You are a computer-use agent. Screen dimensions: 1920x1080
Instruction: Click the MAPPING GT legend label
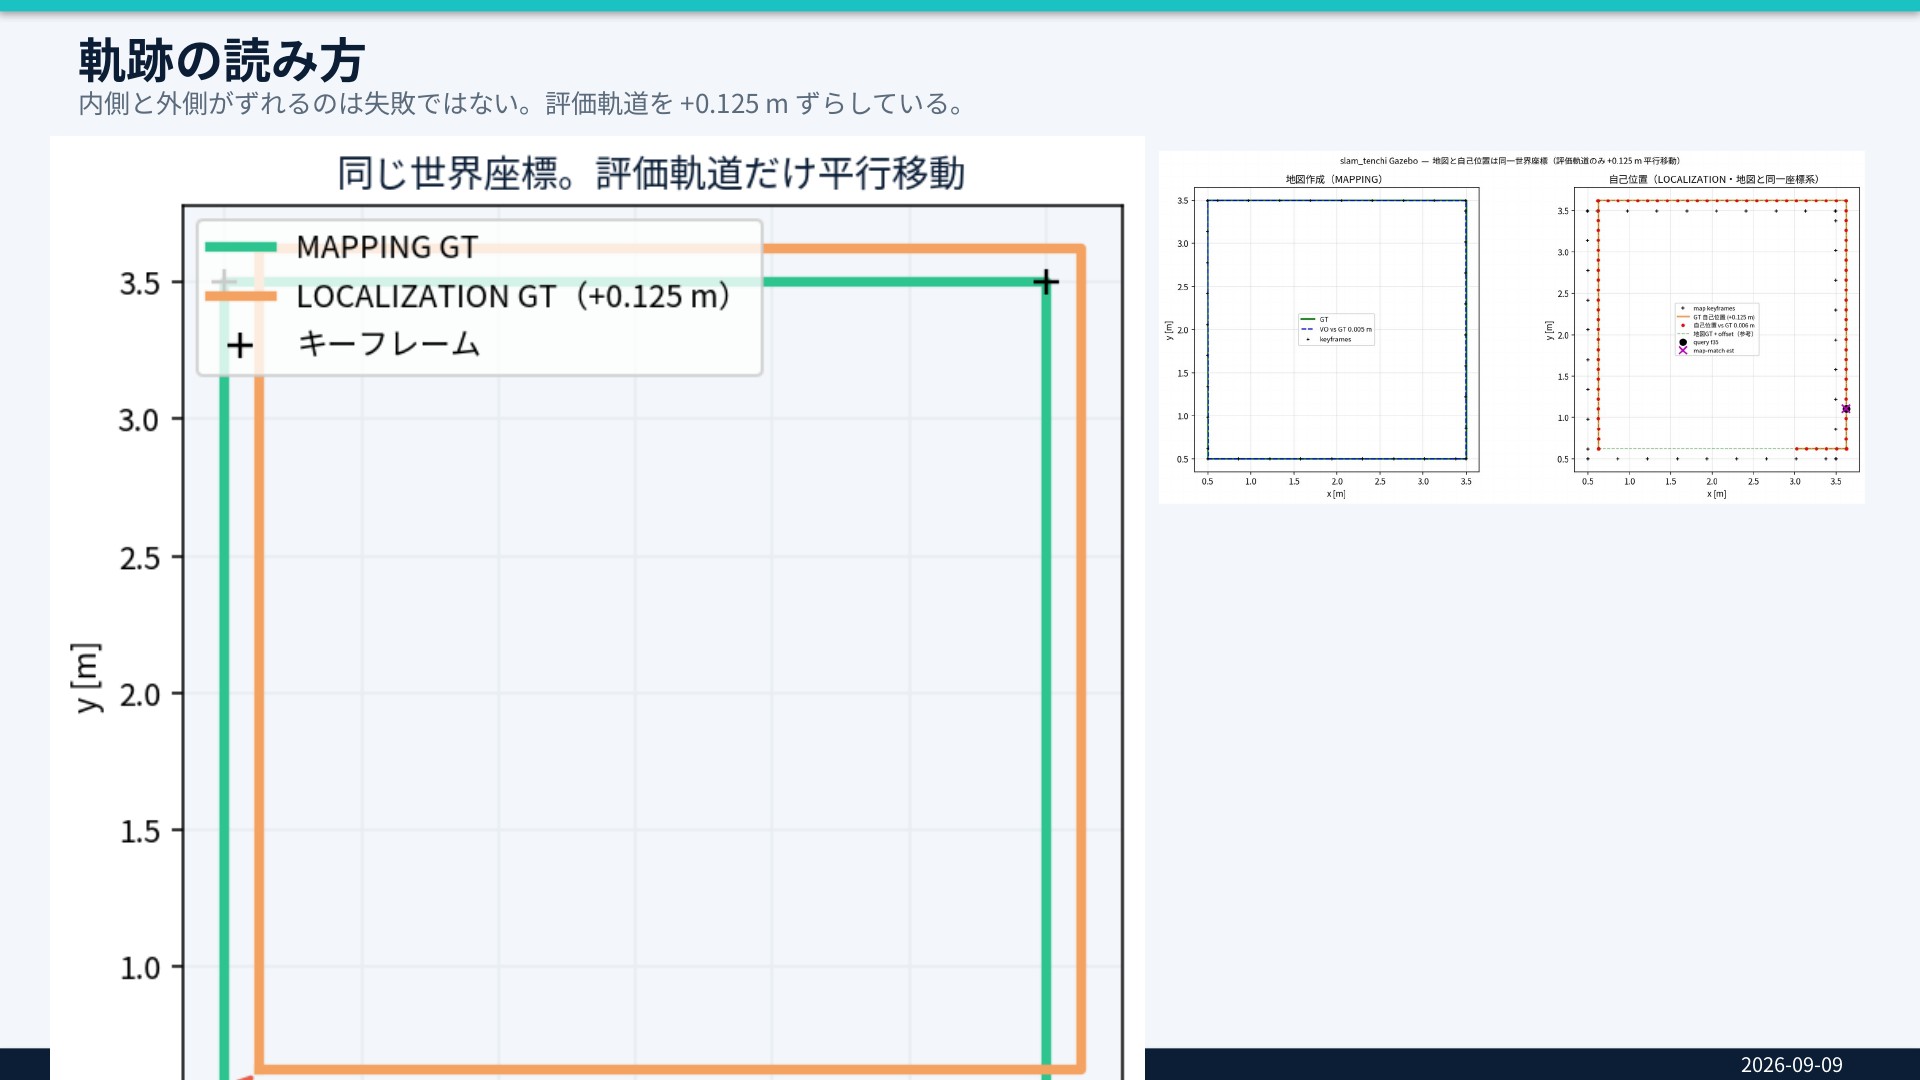[387, 247]
